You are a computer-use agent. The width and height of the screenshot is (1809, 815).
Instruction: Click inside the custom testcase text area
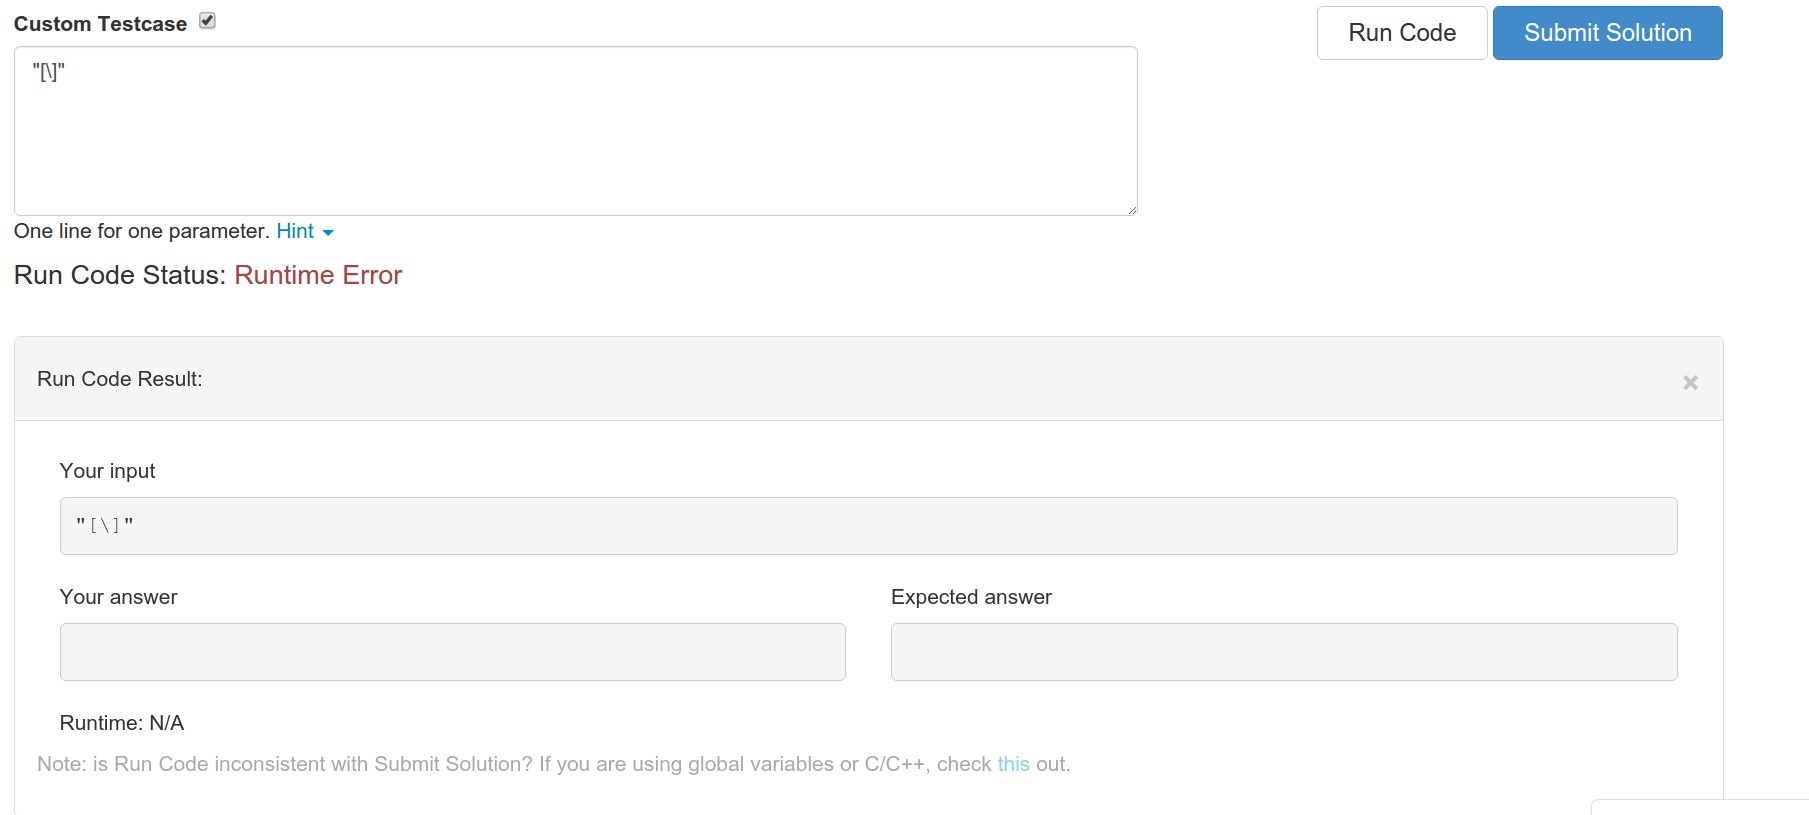[575, 131]
